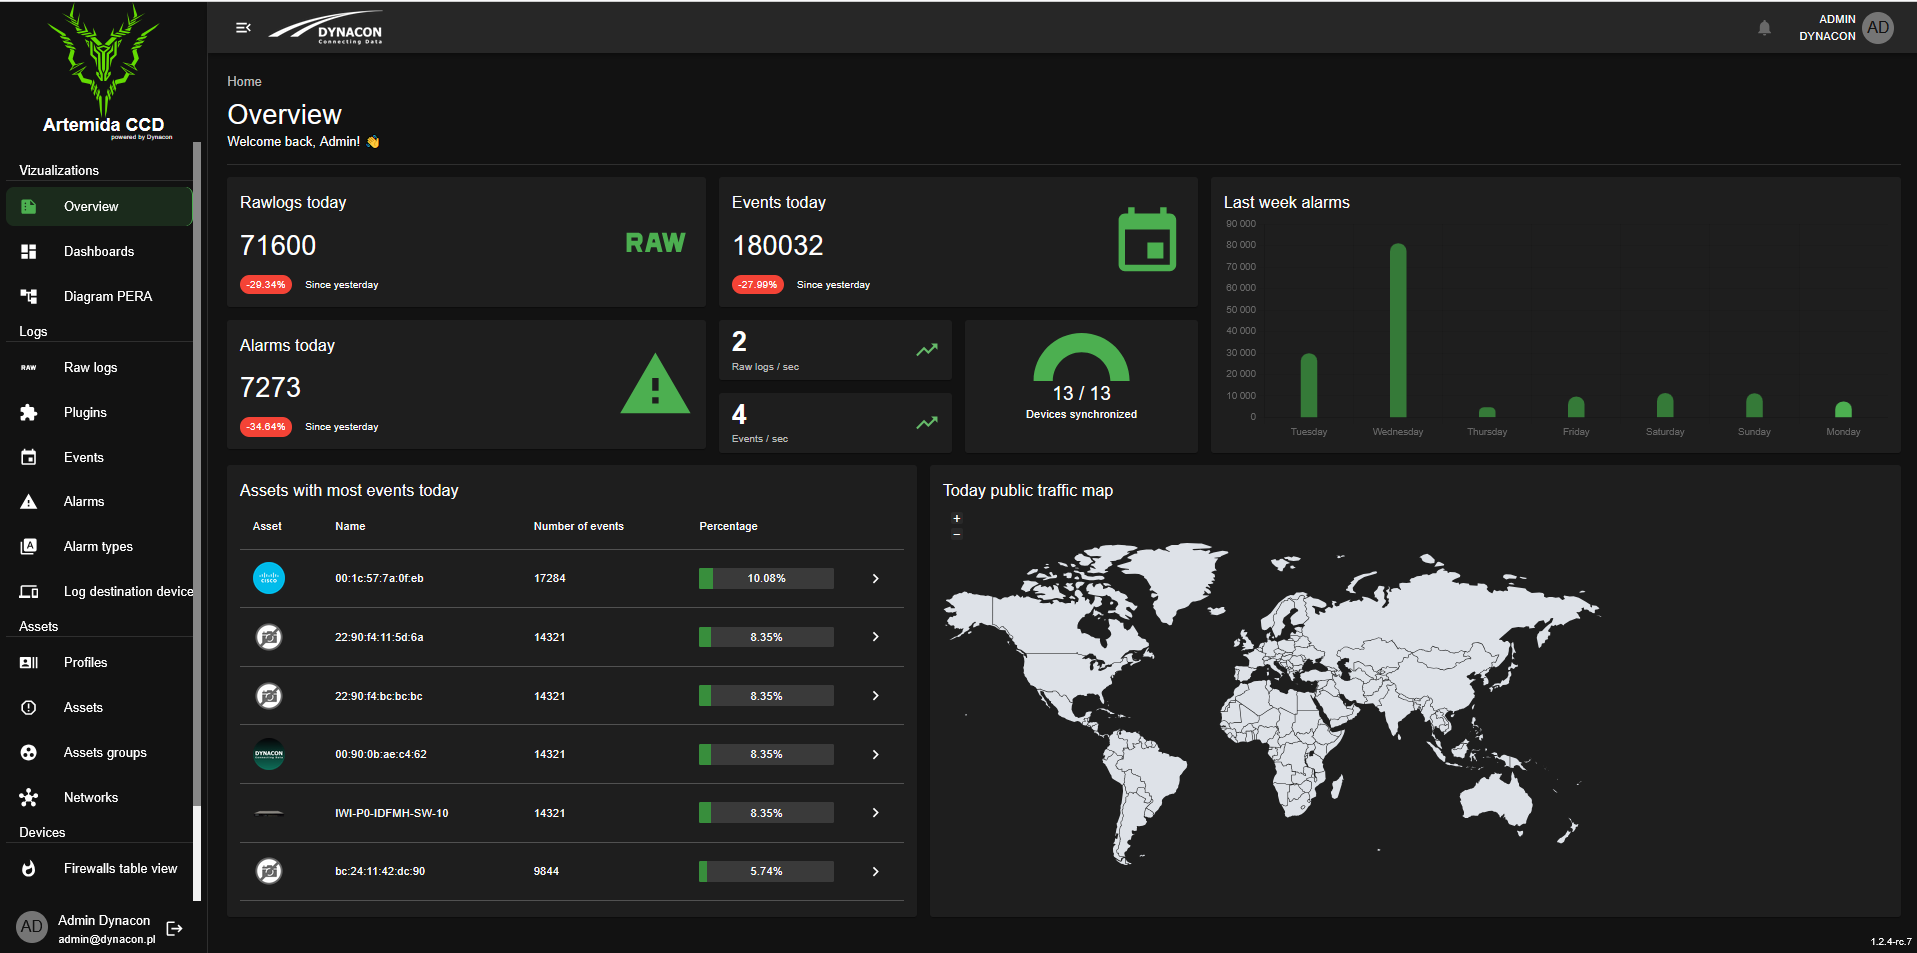Click Dynacon asset icon for 00:90:0b:ae:c4:62
This screenshot has height=953, width=1917.
click(269, 754)
